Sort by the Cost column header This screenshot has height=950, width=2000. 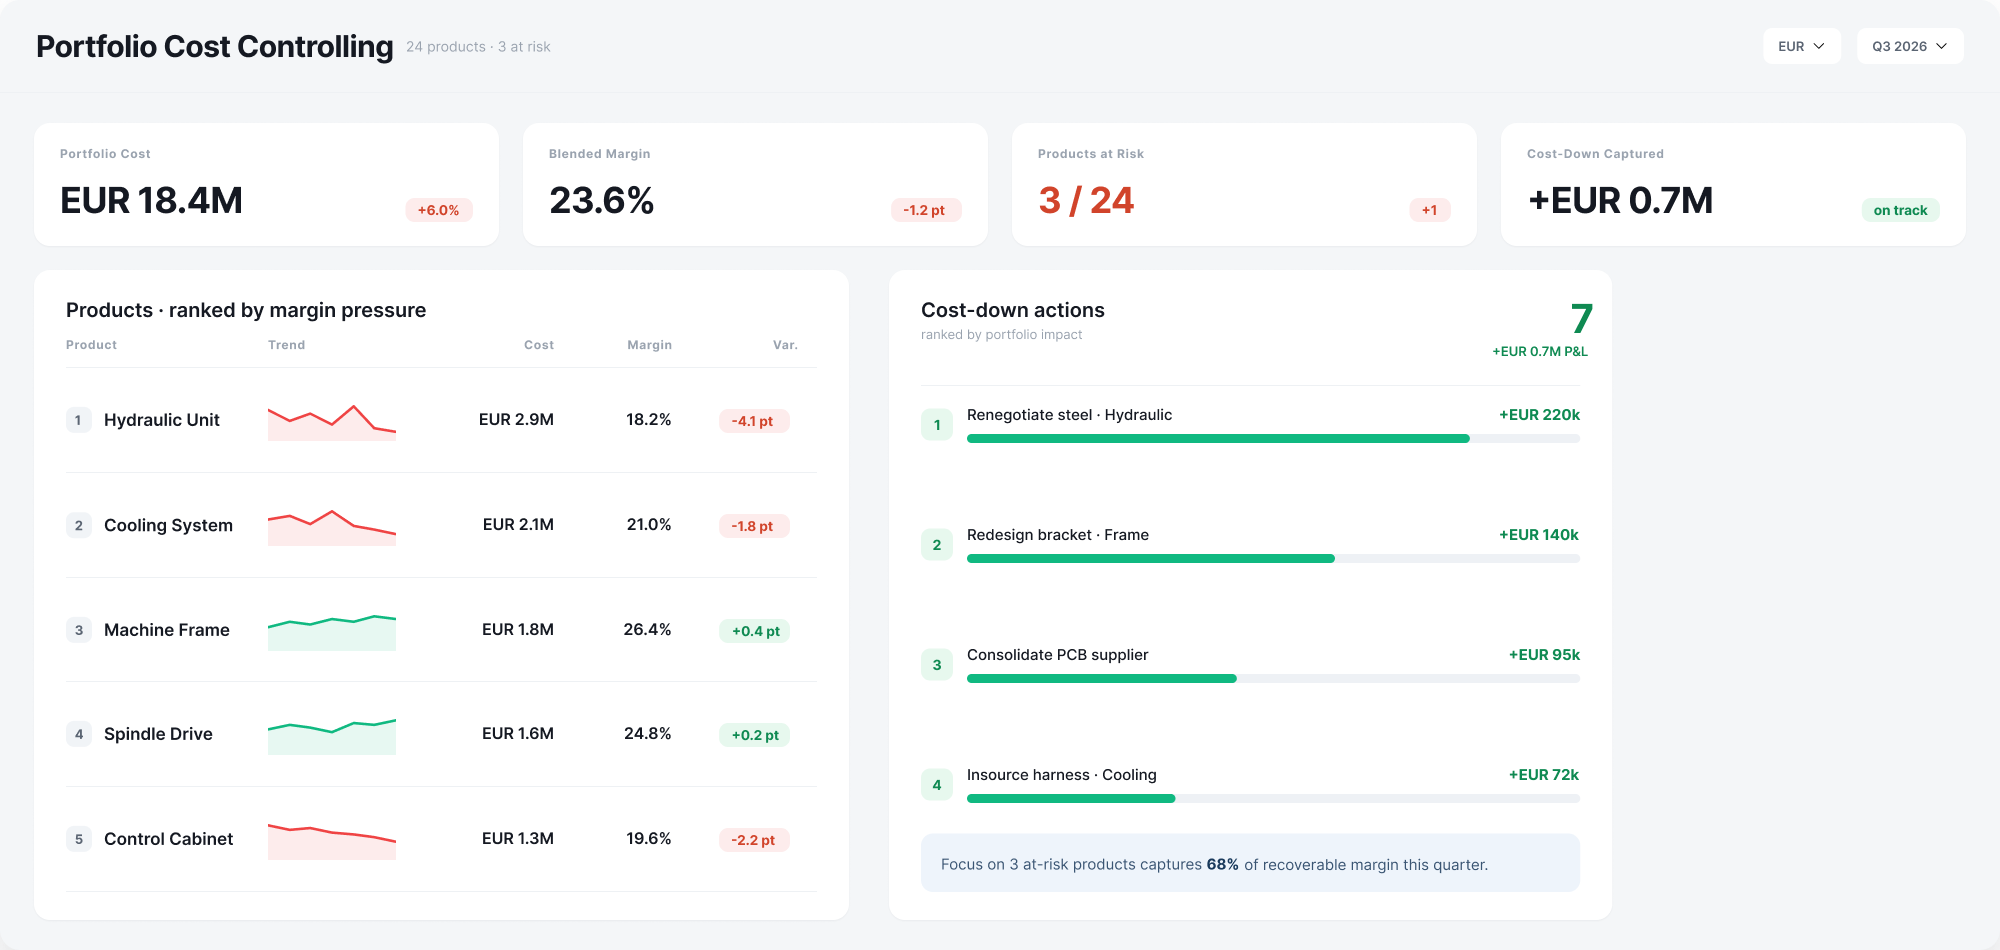pyautogui.click(x=539, y=345)
